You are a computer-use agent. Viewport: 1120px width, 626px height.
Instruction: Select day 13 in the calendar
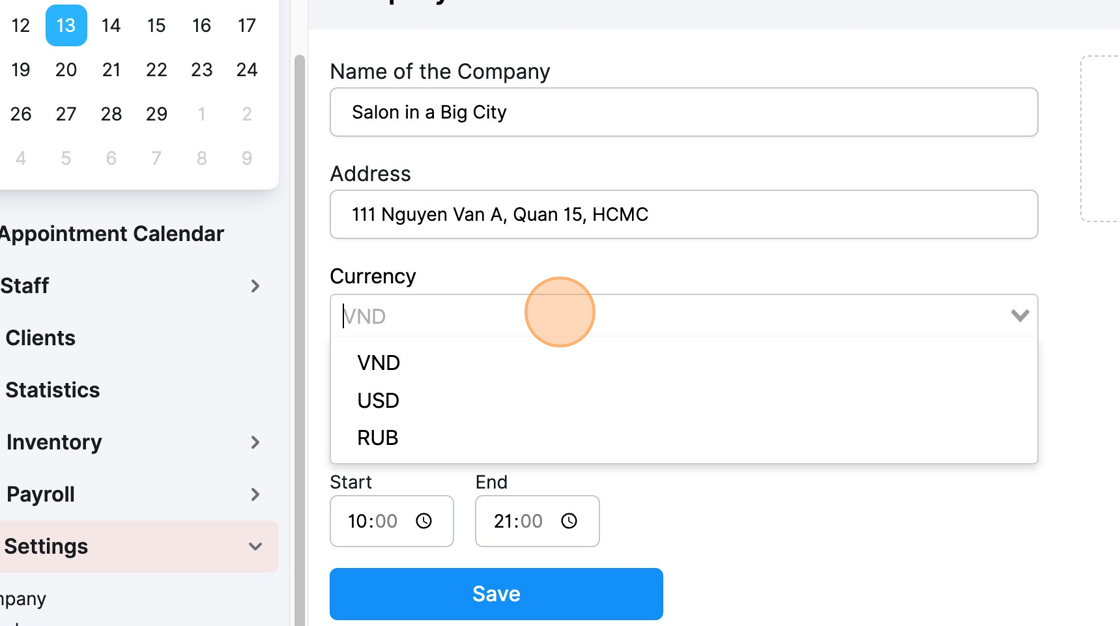tap(66, 26)
